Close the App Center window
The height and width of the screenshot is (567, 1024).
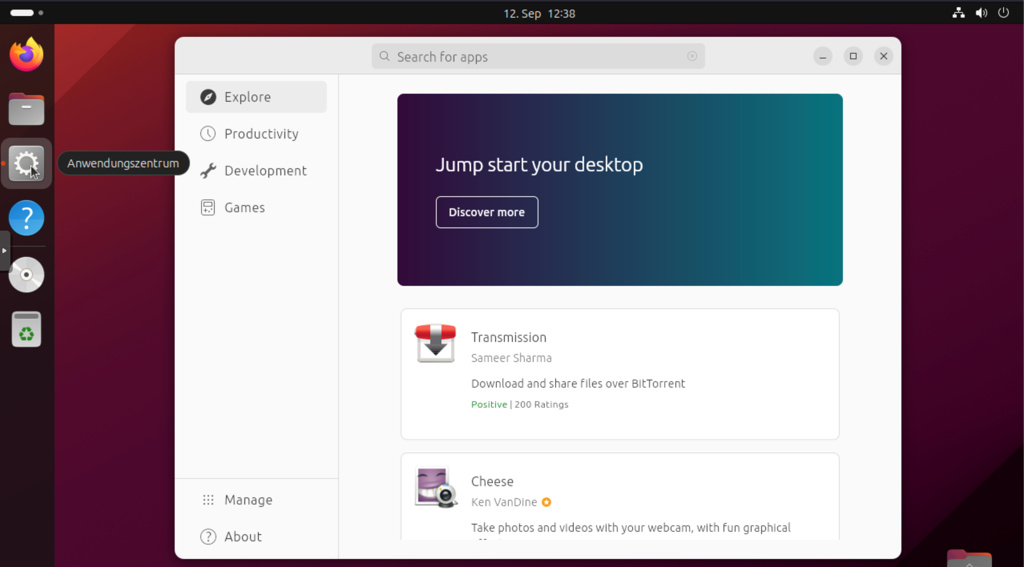tap(884, 56)
